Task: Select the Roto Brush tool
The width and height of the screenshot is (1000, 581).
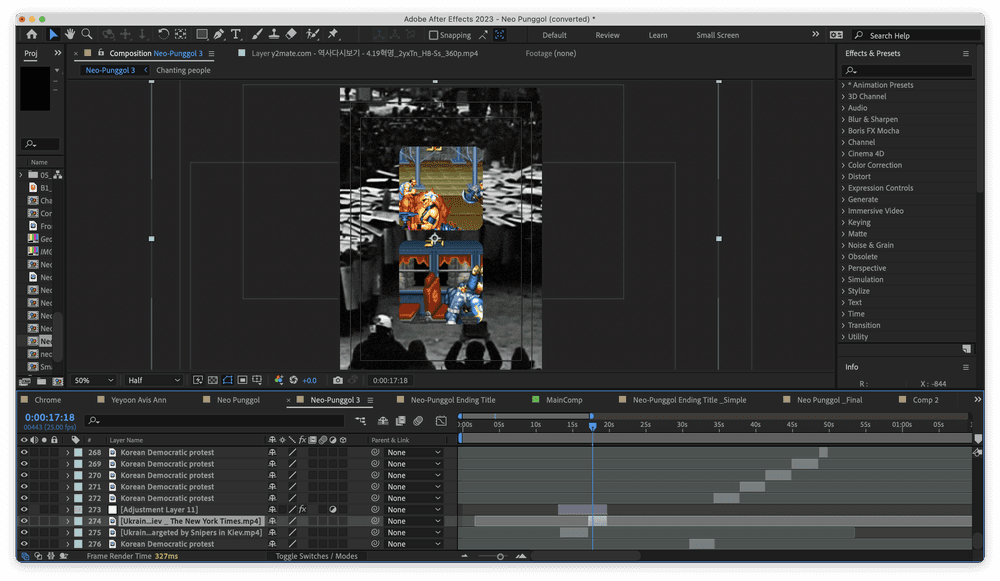Action: click(312, 34)
